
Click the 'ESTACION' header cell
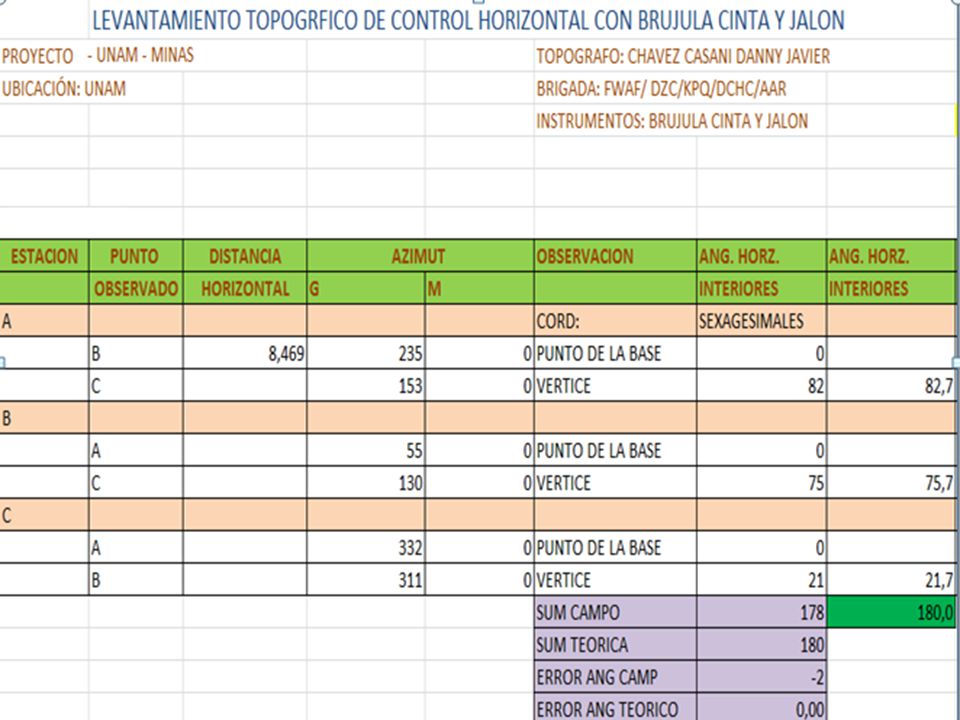pyautogui.click(x=44, y=256)
